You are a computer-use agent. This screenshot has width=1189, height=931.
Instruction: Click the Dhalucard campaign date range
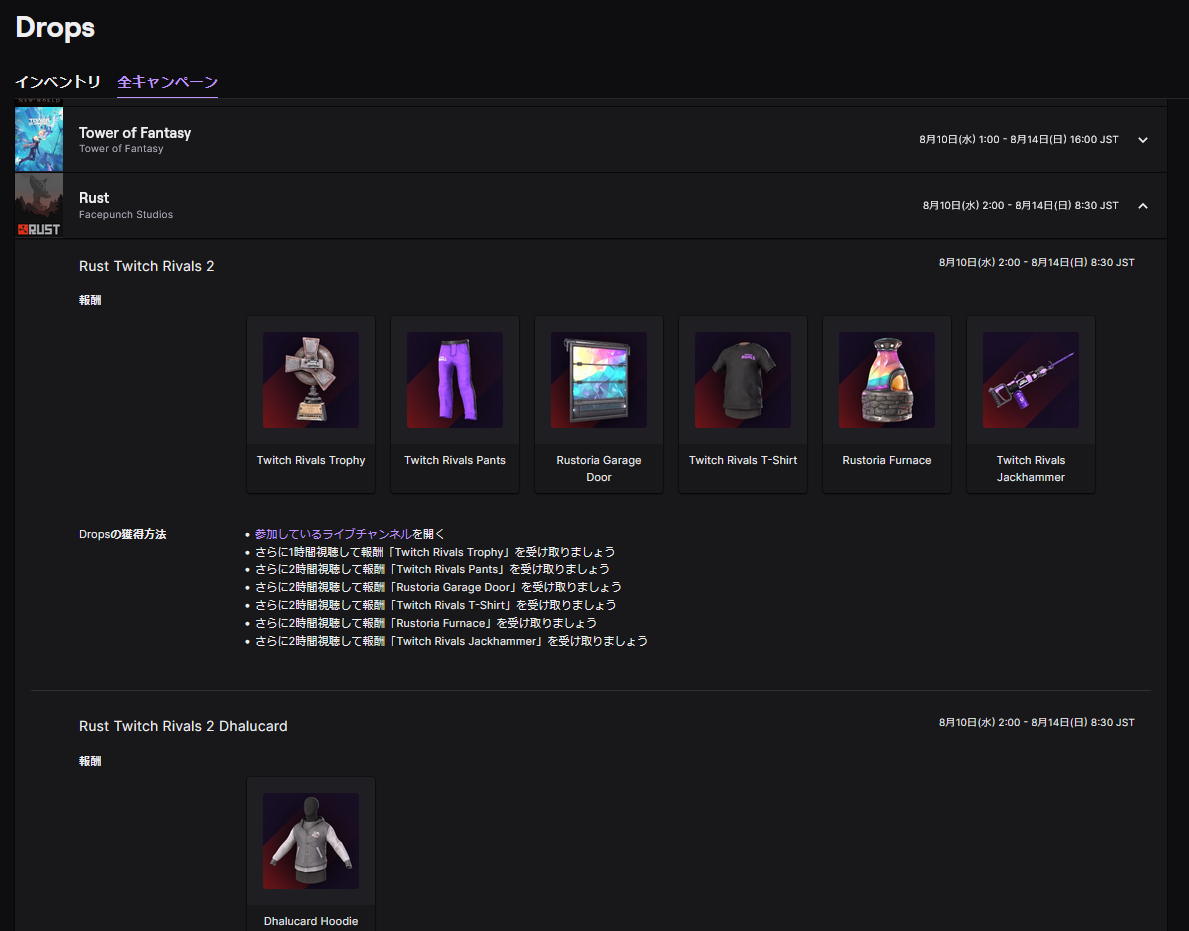pos(1037,723)
